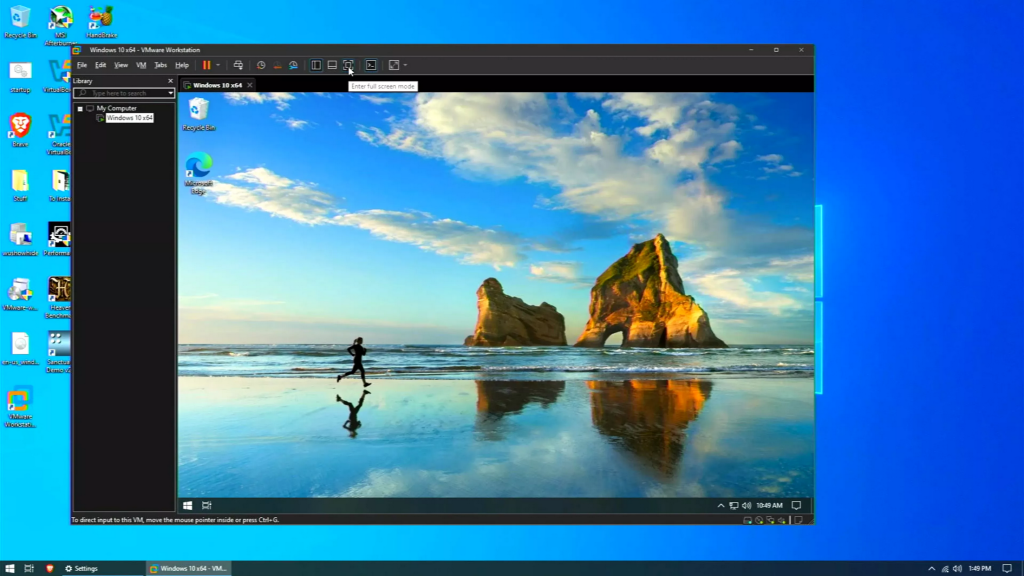The width and height of the screenshot is (1024, 576).
Task: Take a snapshot of this virtual machine
Action: 261,65
